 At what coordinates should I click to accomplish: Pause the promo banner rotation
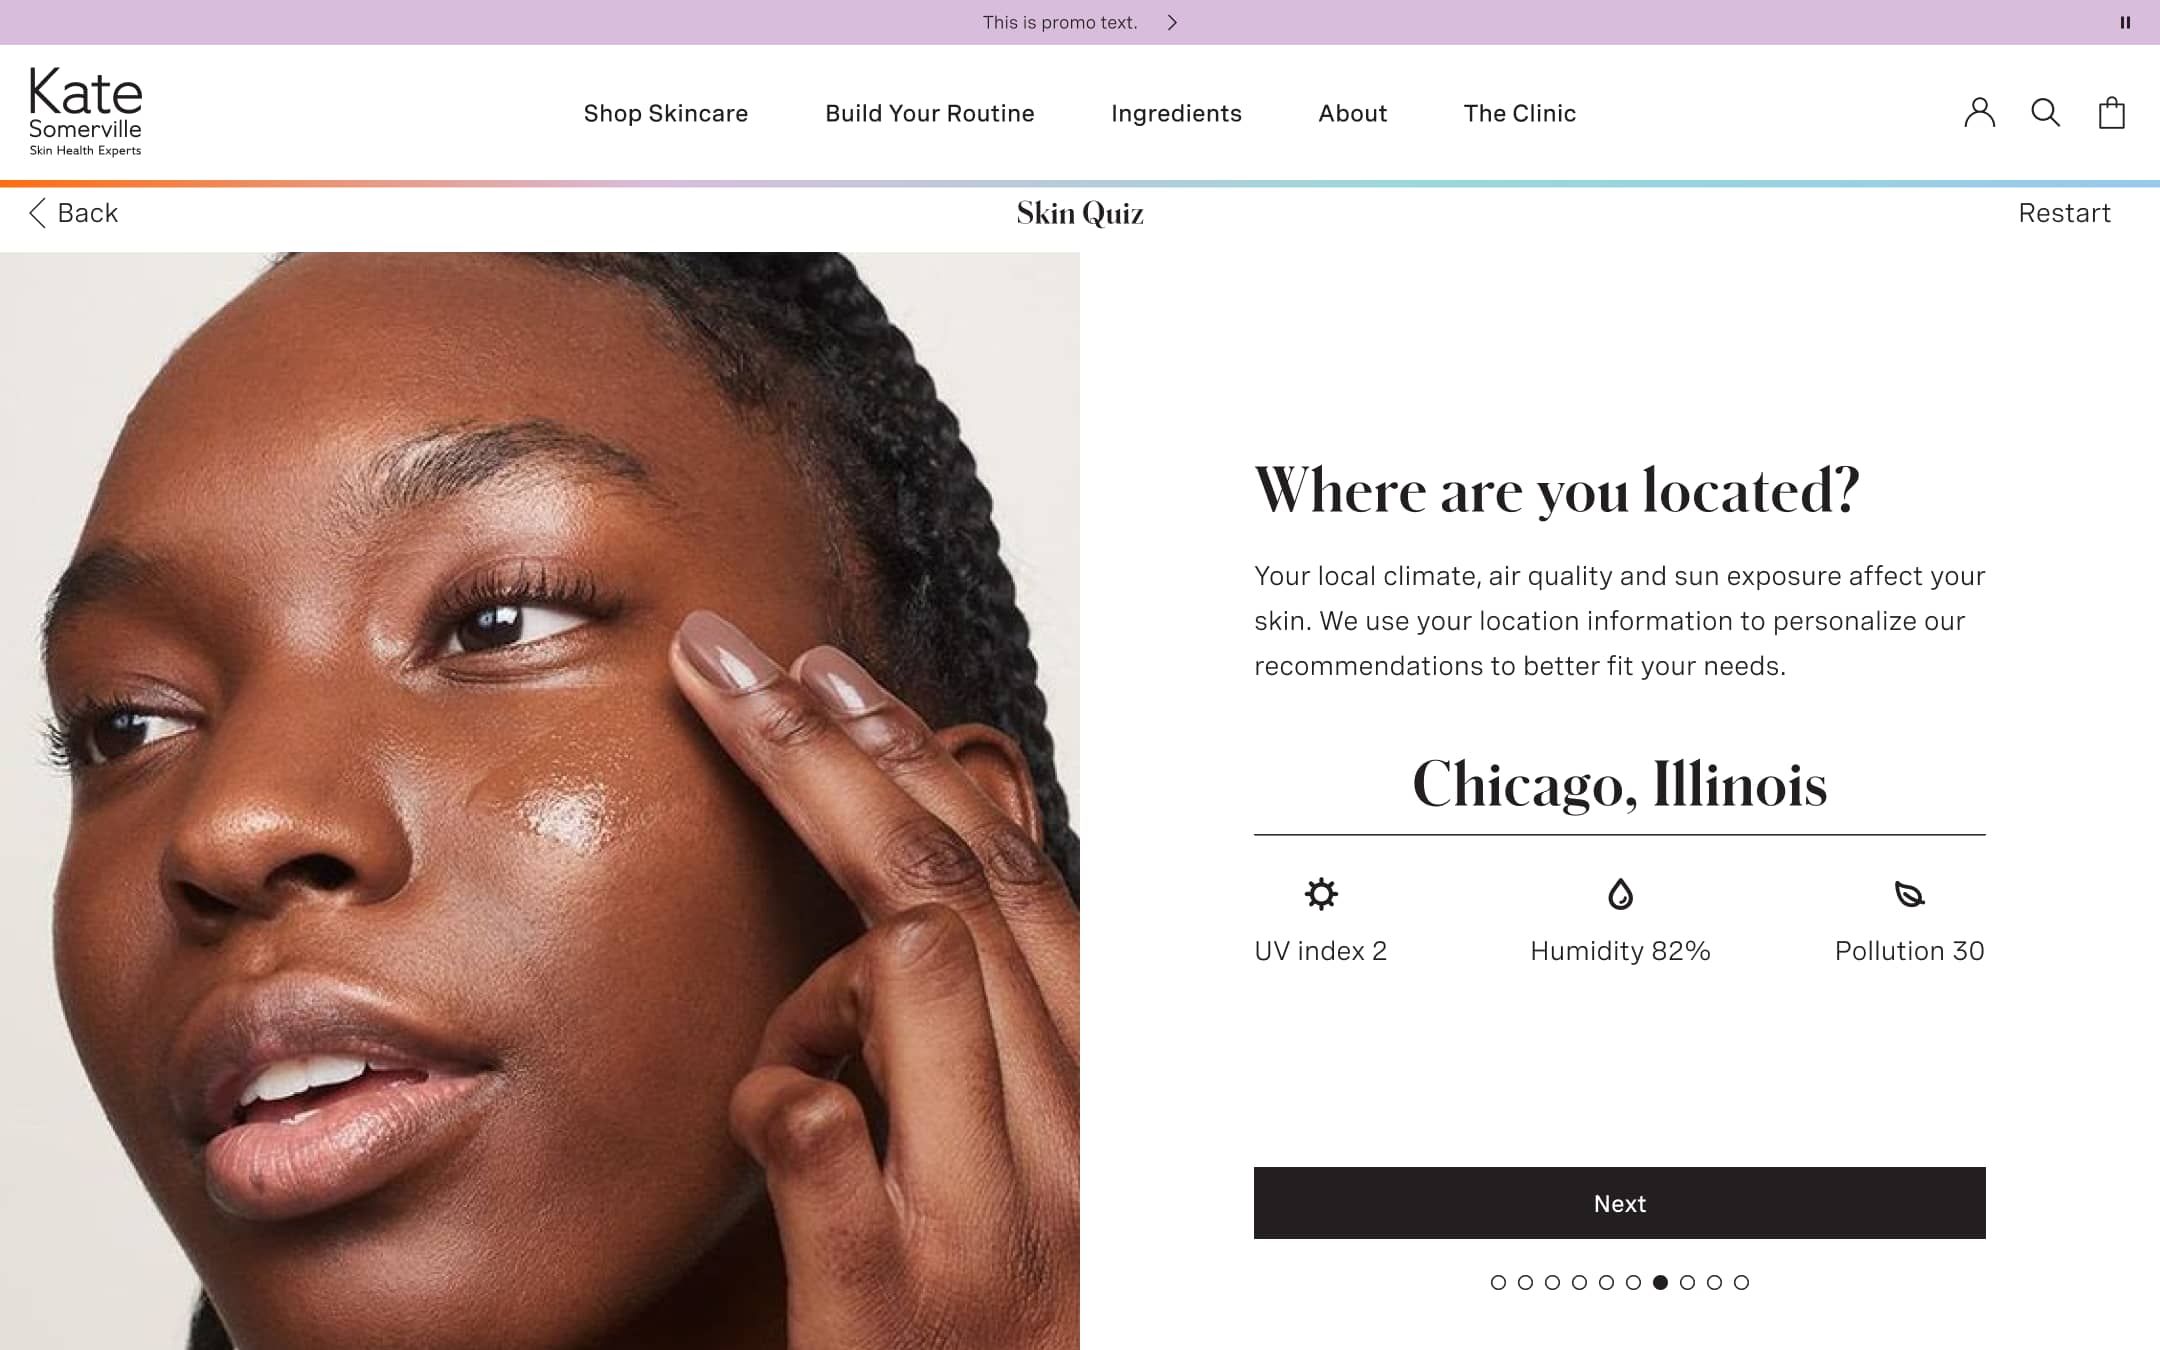(x=2125, y=22)
